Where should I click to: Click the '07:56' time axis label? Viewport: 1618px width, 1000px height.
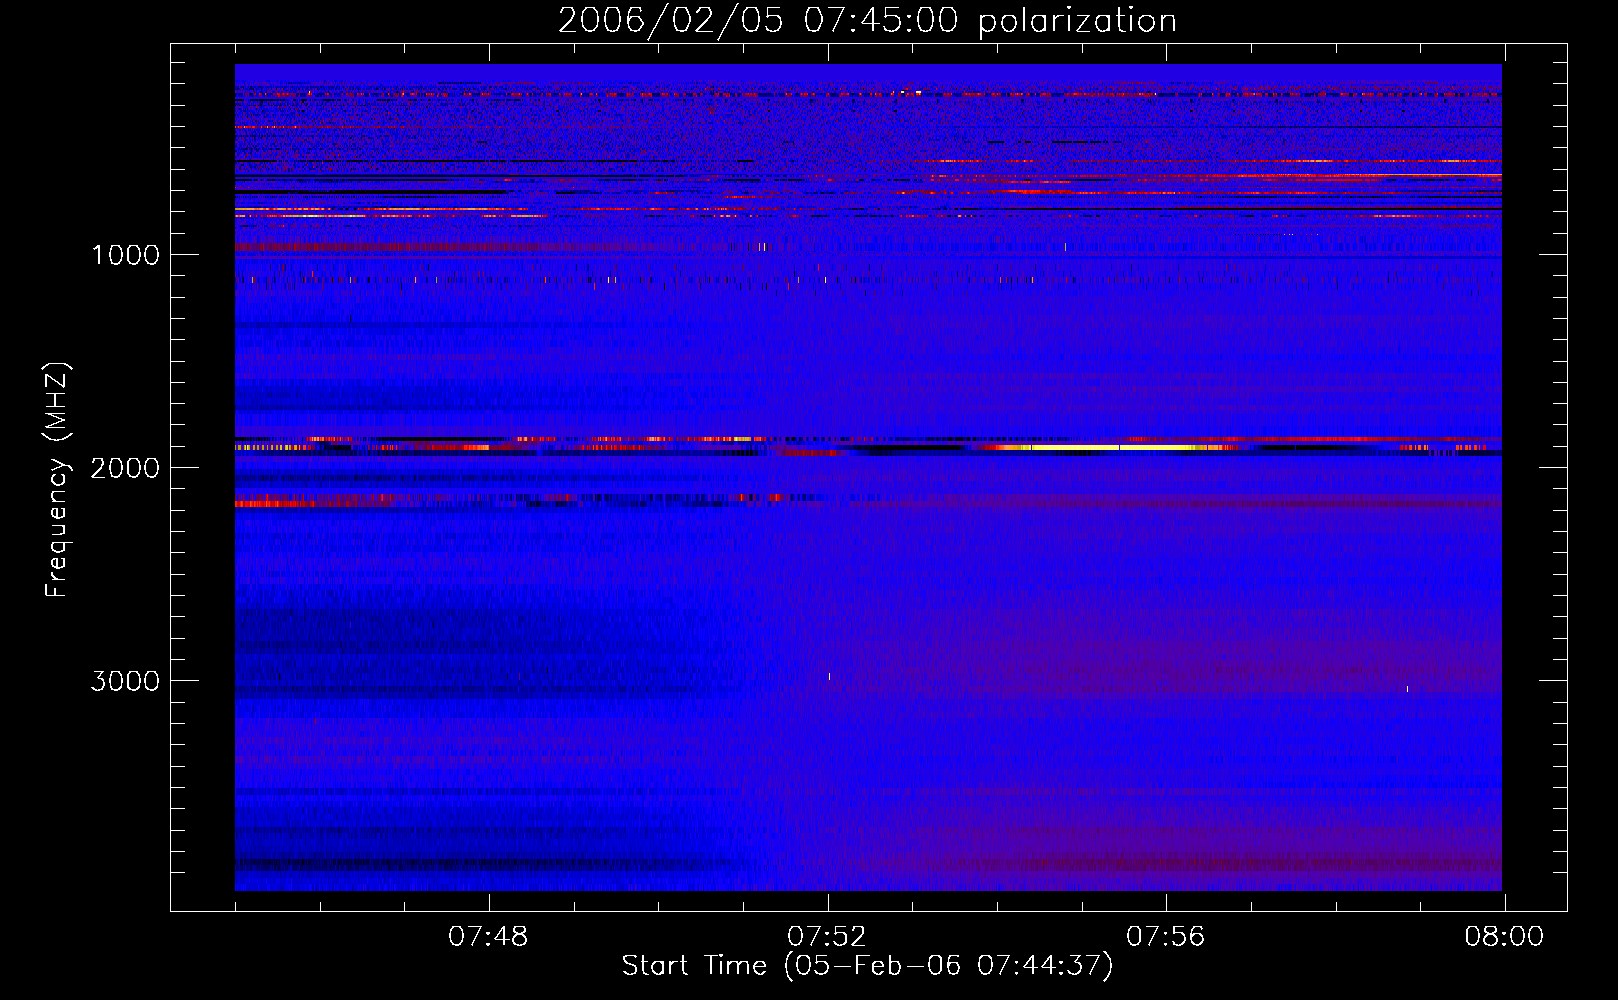[x=1166, y=937]
